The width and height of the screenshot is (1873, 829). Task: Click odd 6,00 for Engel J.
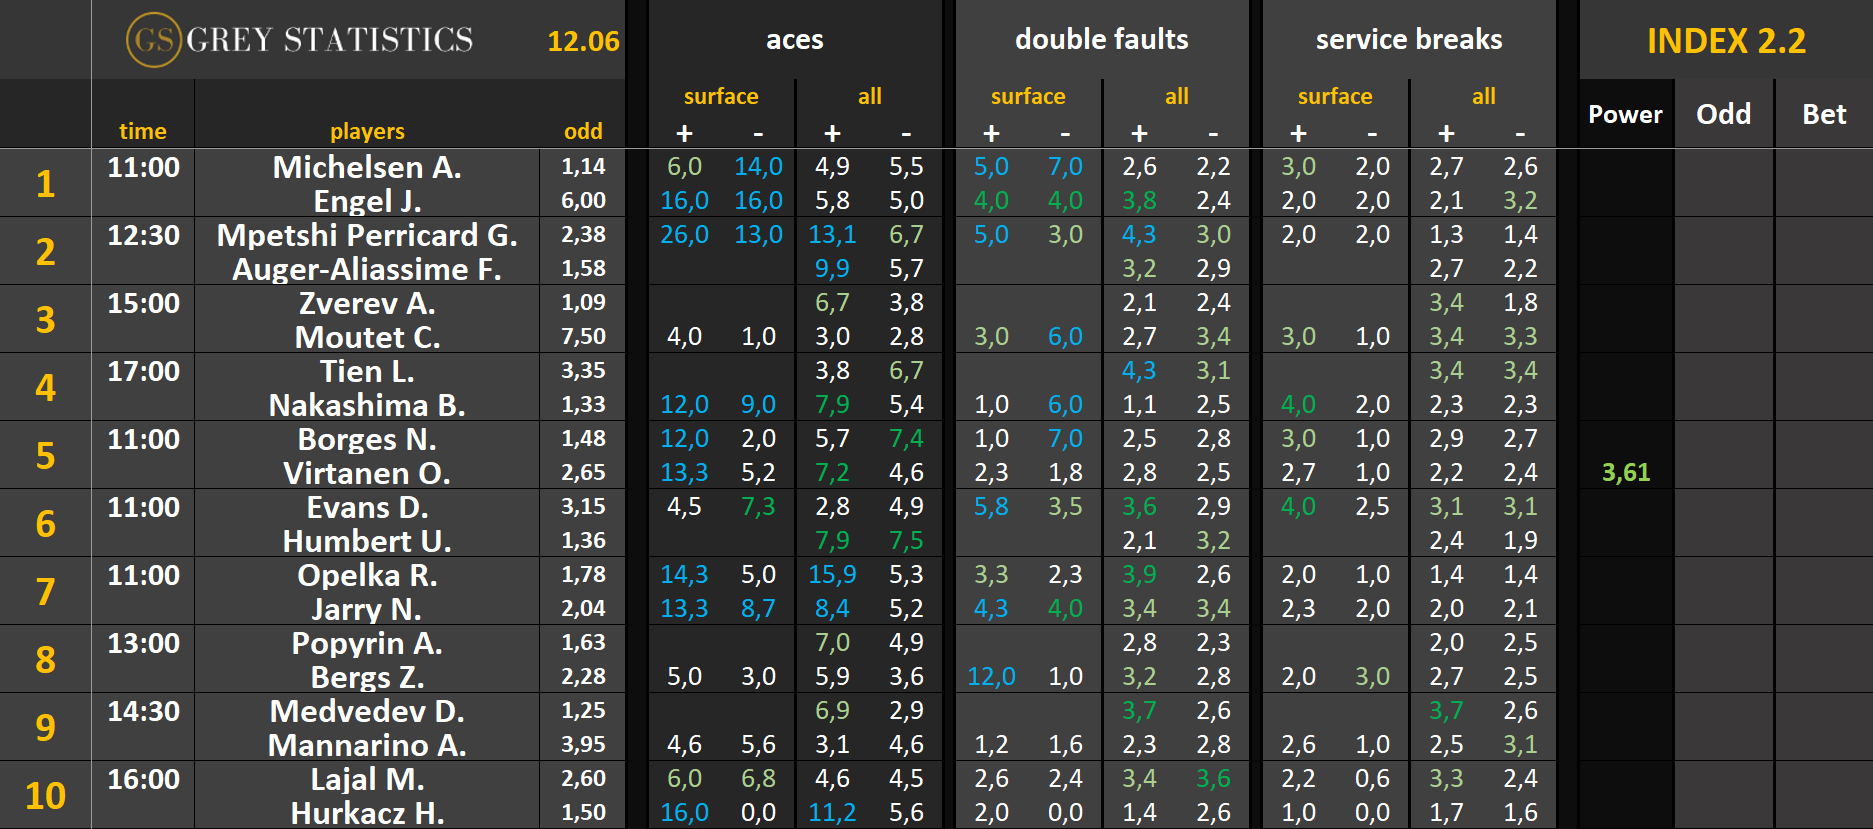point(583,200)
